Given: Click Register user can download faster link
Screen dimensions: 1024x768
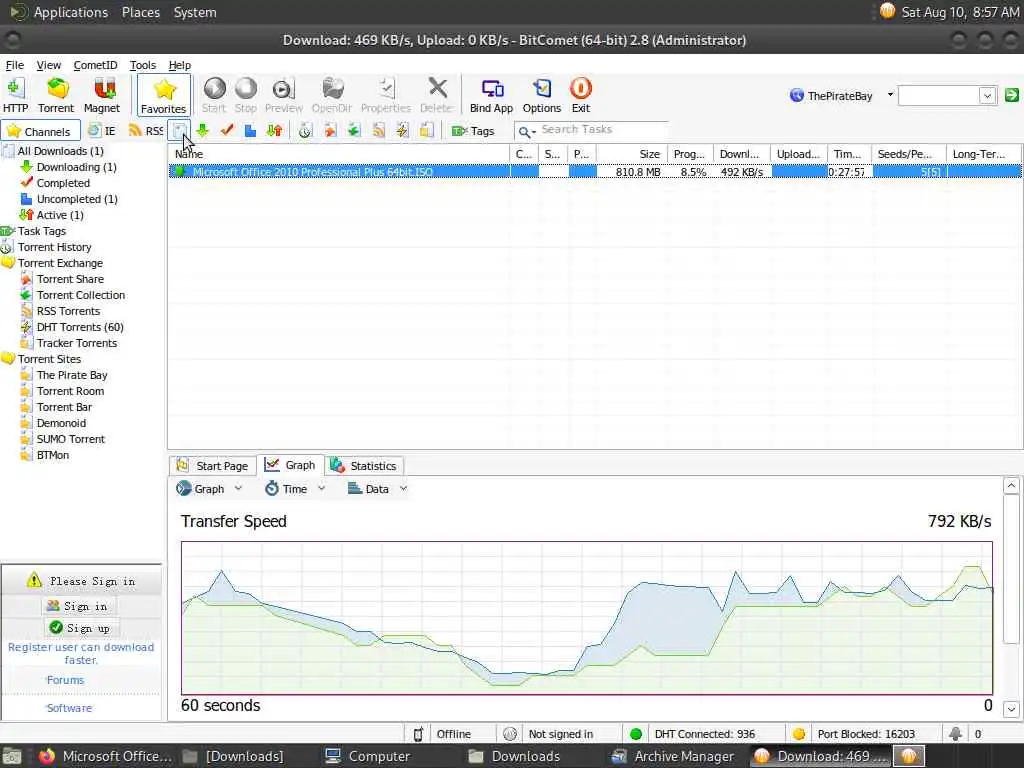Looking at the screenshot, I should (x=81, y=653).
